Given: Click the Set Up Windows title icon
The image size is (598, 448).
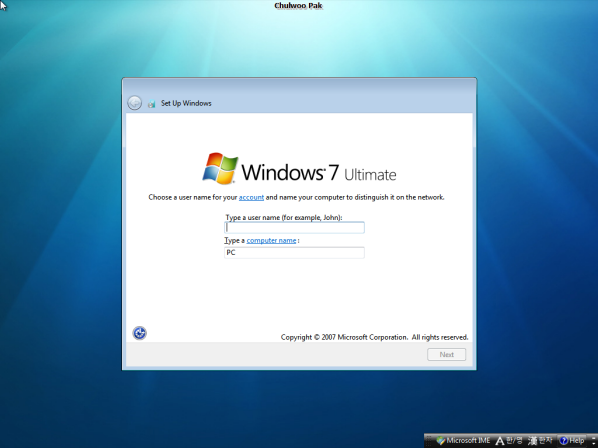Looking at the screenshot, I should (152, 103).
